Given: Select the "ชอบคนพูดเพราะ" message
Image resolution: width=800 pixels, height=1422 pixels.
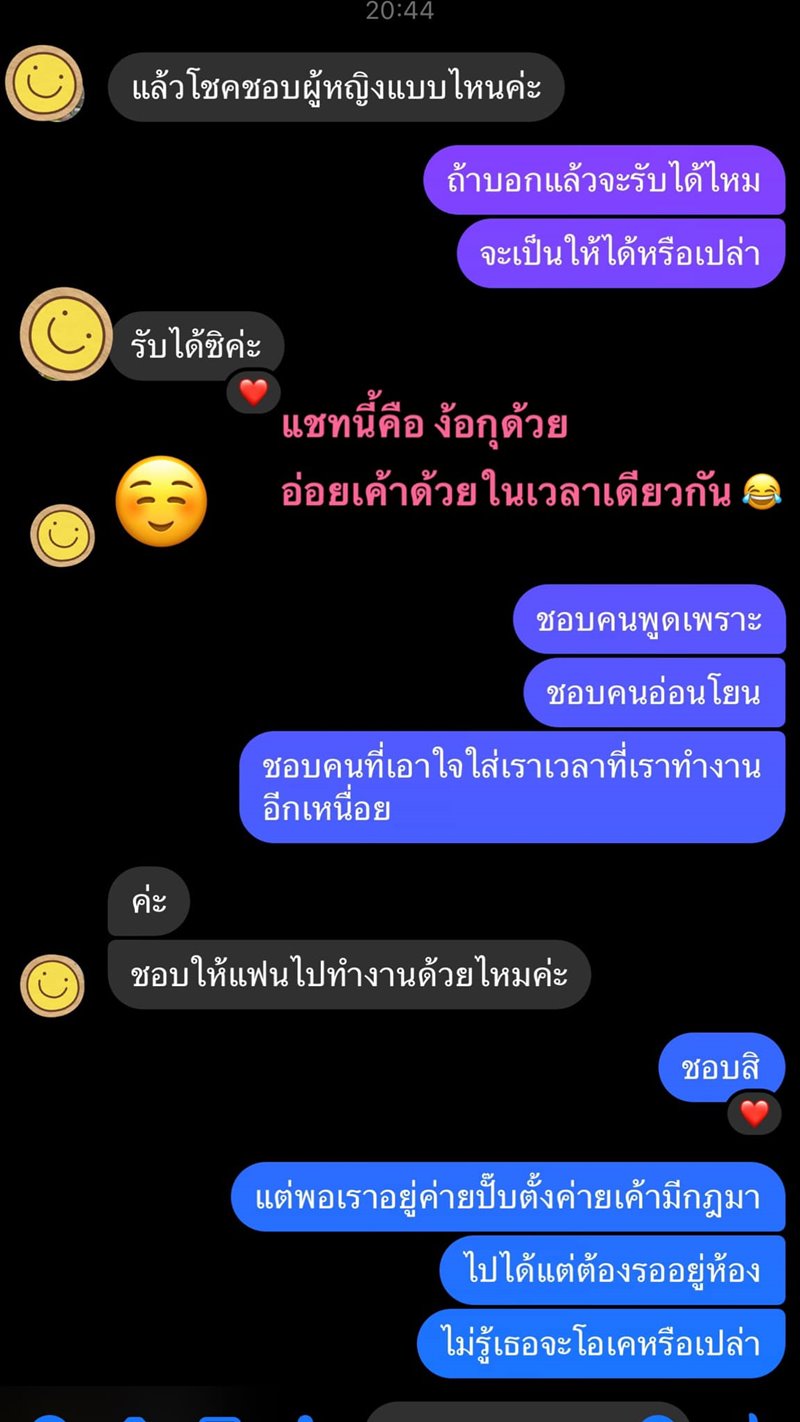Looking at the screenshot, I should [649, 619].
